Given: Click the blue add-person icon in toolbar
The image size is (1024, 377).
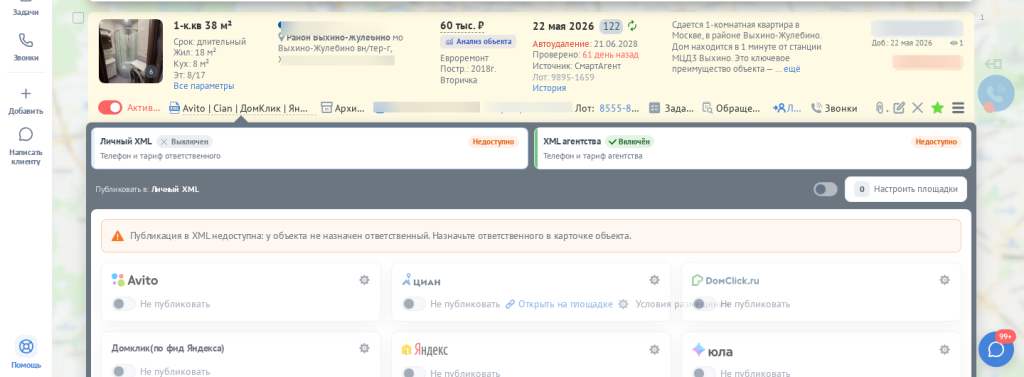Looking at the screenshot, I should click(779, 108).
